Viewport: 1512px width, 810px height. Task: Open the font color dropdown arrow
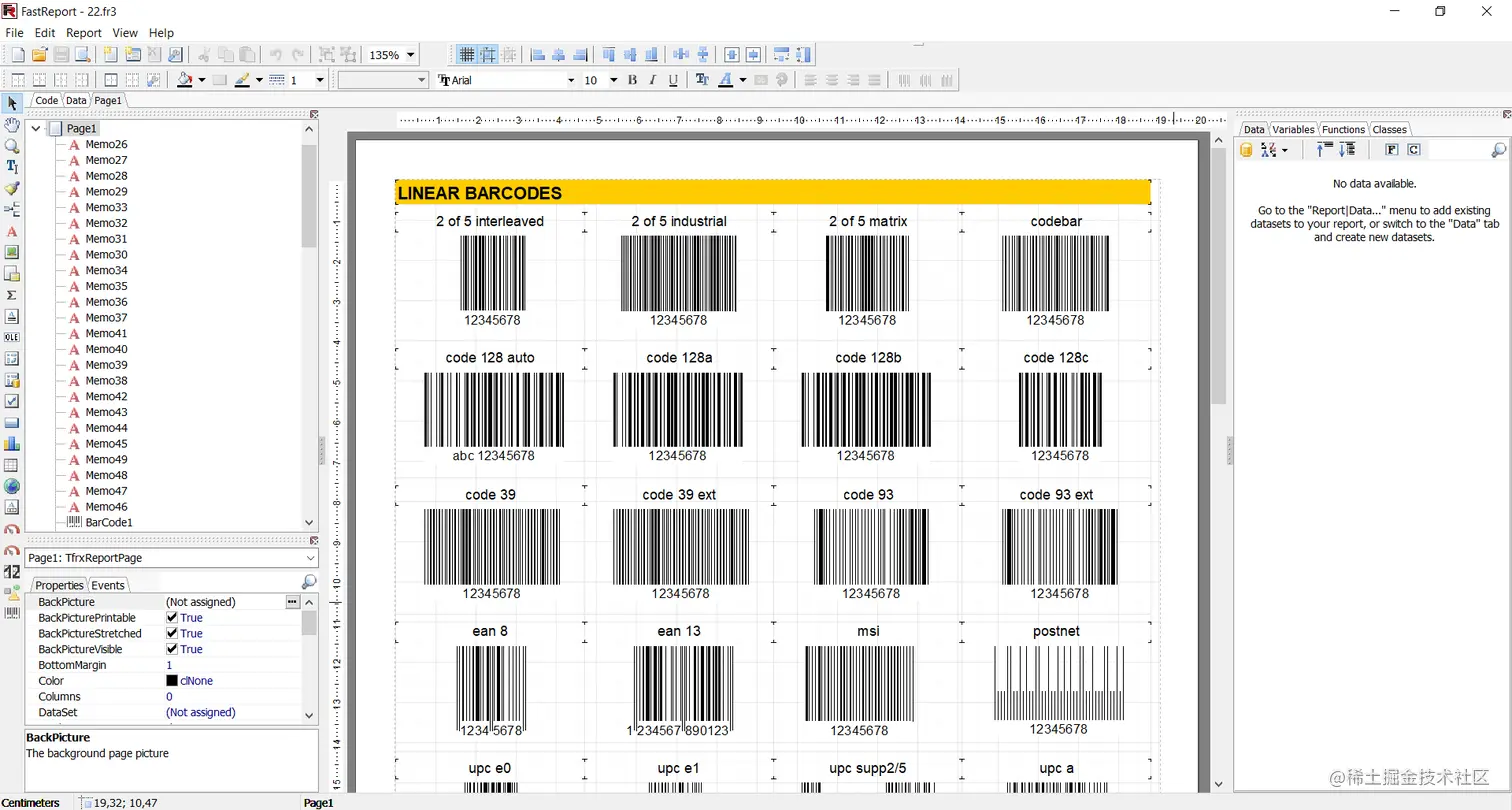[x=743, y=80]
